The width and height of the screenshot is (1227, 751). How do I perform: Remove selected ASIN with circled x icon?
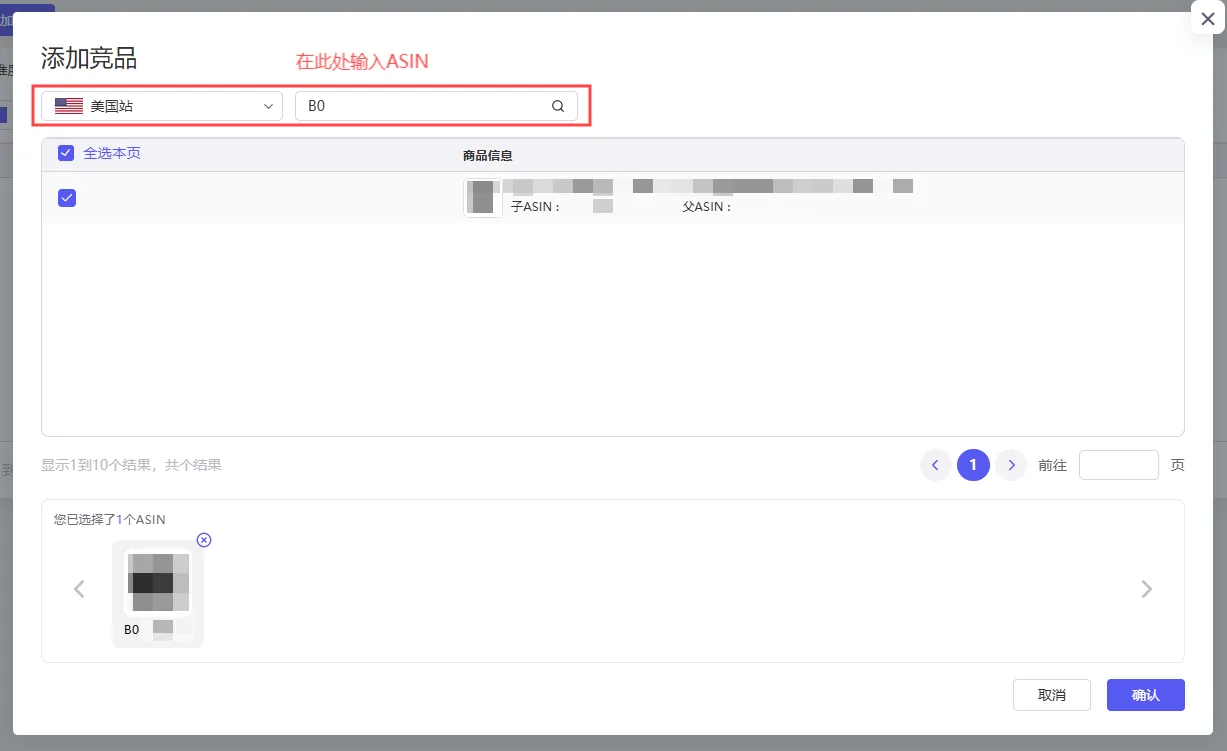[204, 540]
